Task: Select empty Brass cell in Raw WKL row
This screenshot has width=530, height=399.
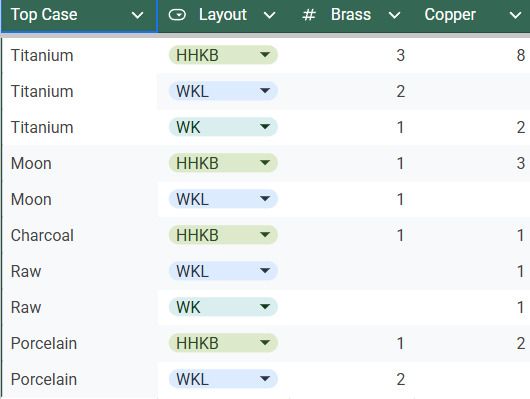Action: click(x=352, y=271)
